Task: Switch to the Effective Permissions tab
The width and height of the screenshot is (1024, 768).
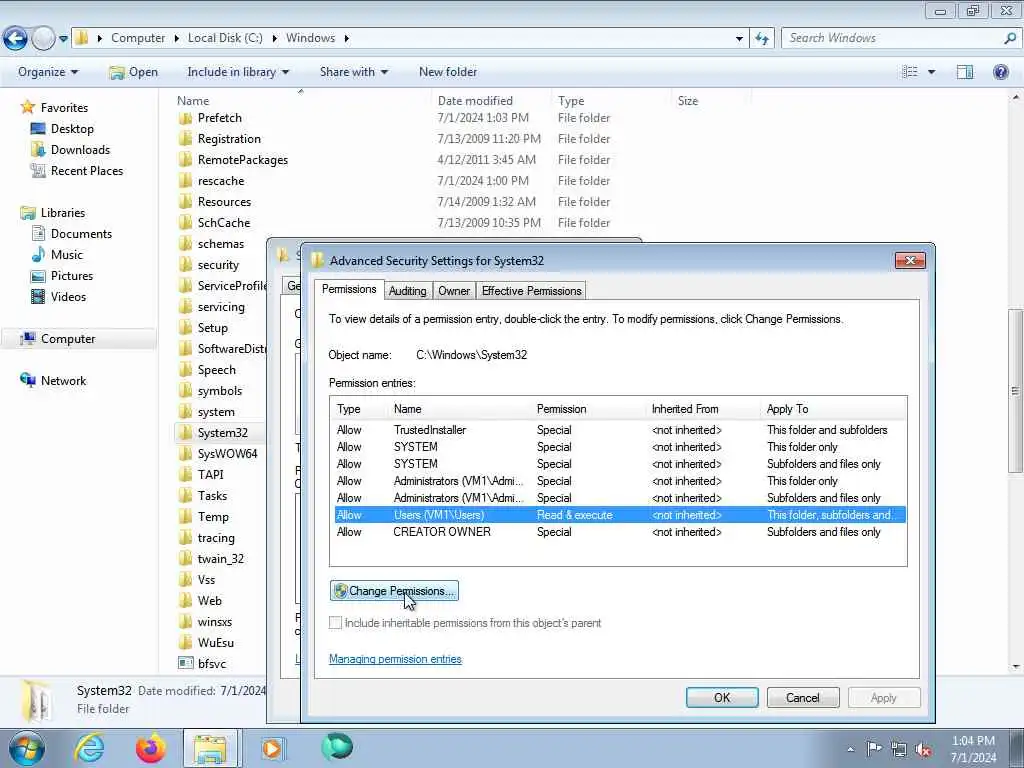Action: [x=532, y=291]
